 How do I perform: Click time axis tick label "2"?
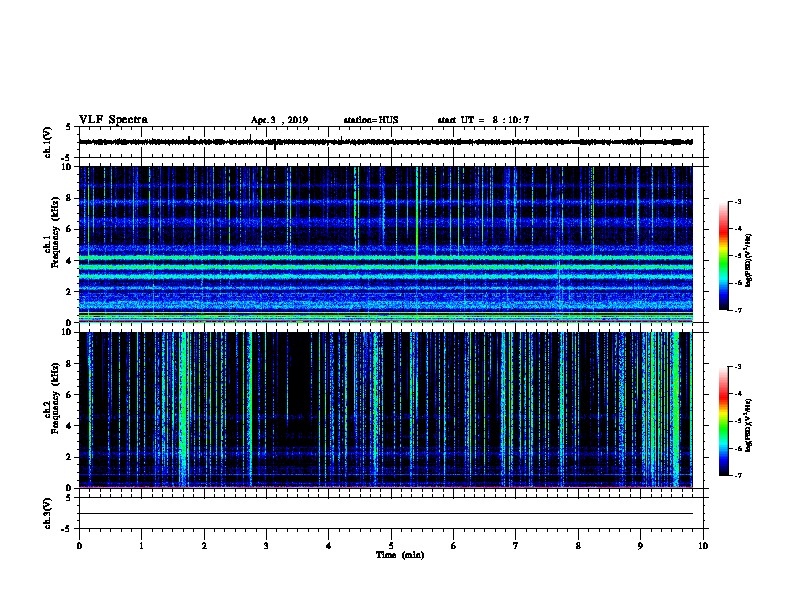tap(204, 546)
